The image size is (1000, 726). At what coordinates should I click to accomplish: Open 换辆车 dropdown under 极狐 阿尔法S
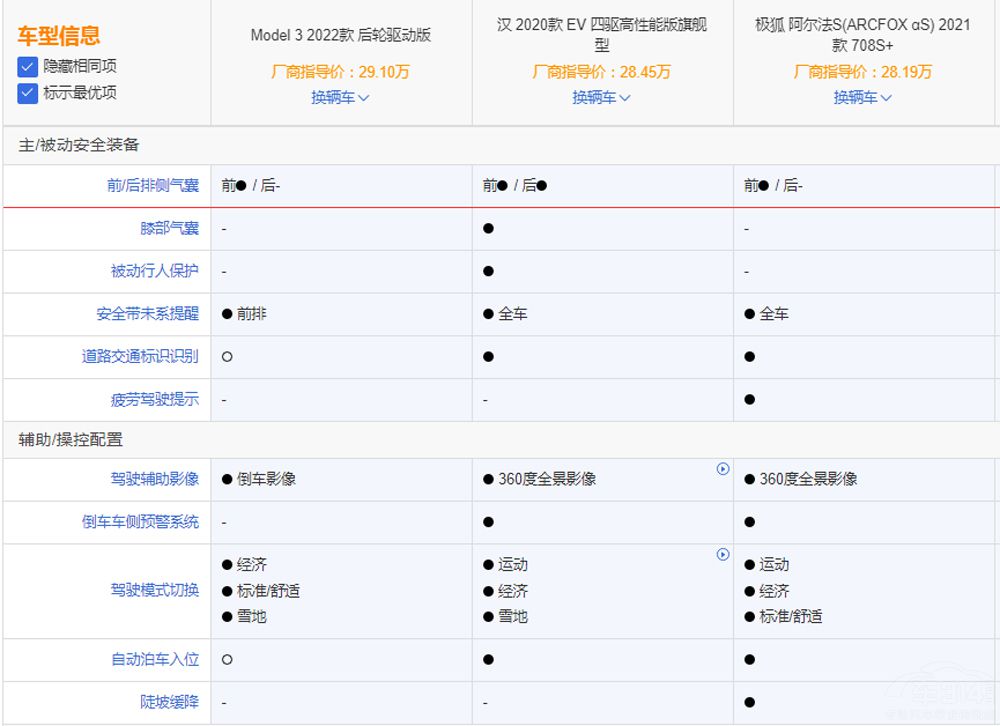[x=862, y=97]
